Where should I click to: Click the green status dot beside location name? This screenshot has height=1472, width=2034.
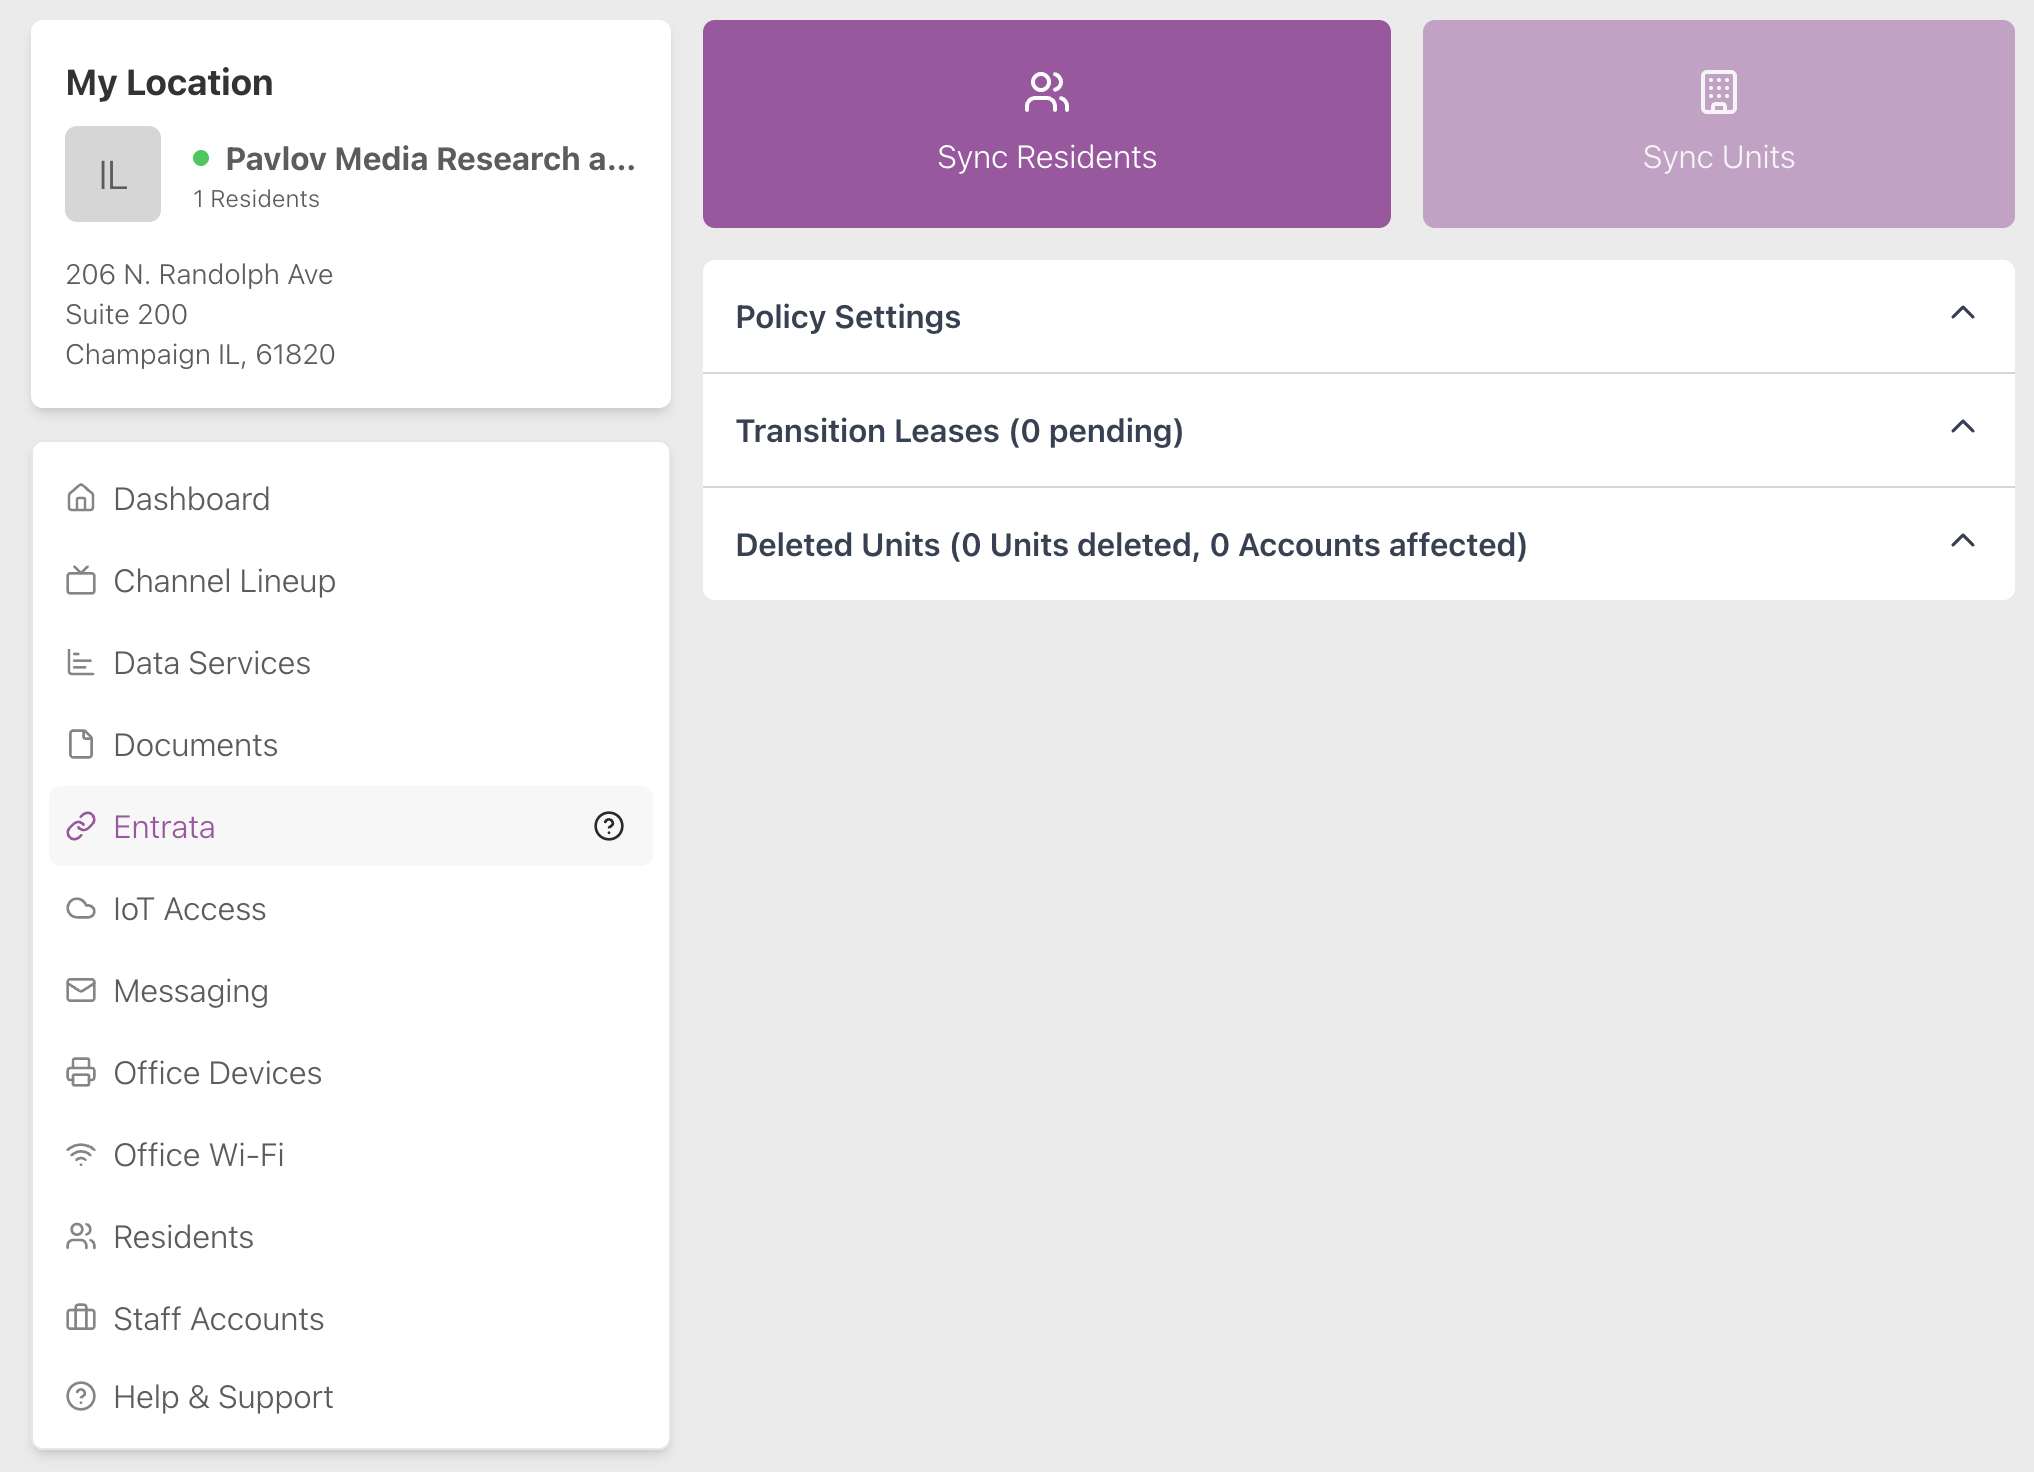[201, 158]
